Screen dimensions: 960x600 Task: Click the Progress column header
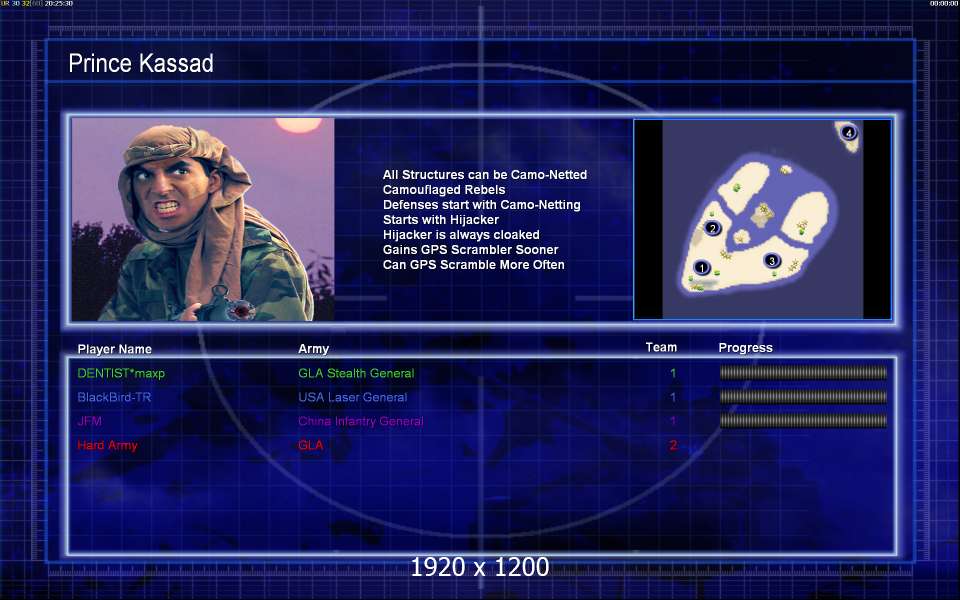(745, 348)
